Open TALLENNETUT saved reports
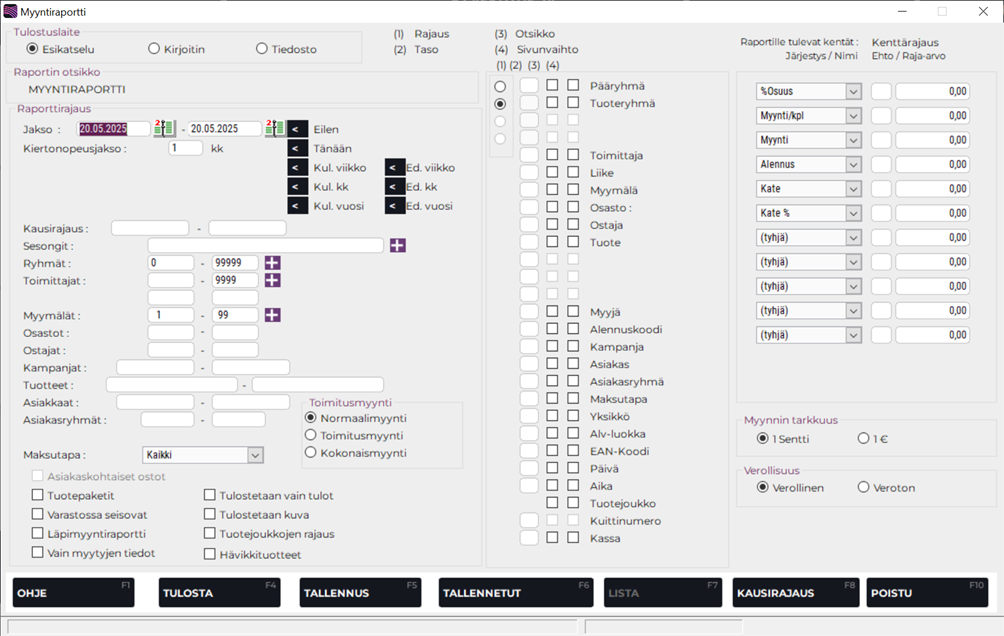 [516, 592]
